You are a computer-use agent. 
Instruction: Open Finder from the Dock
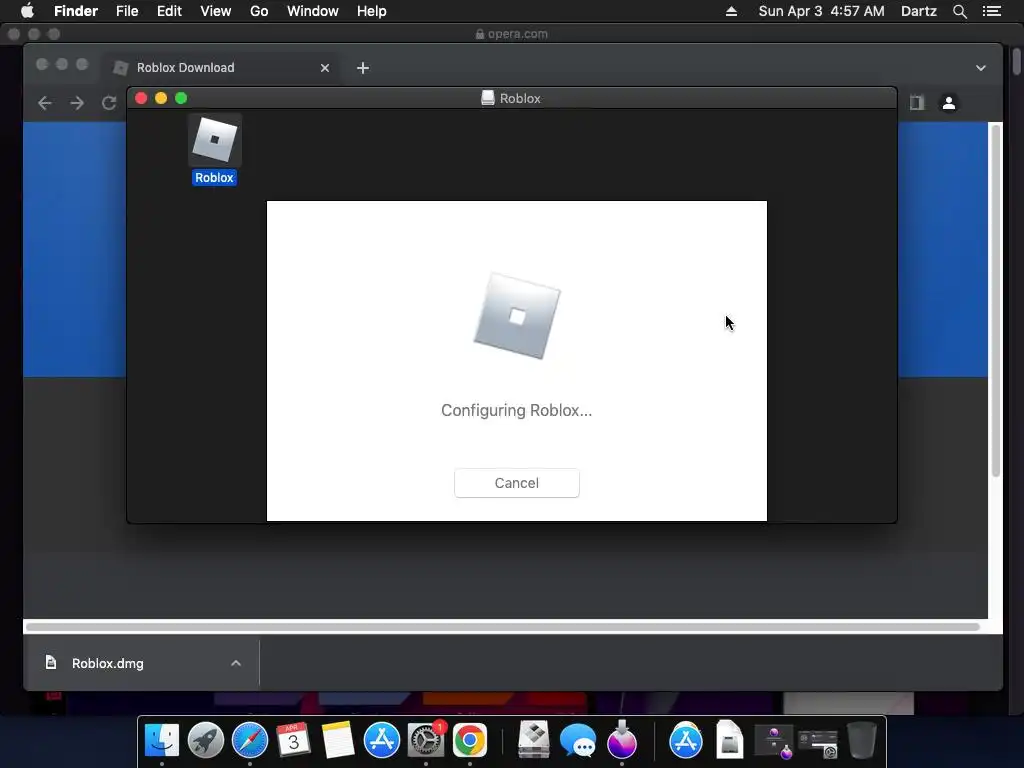[161, 741]
